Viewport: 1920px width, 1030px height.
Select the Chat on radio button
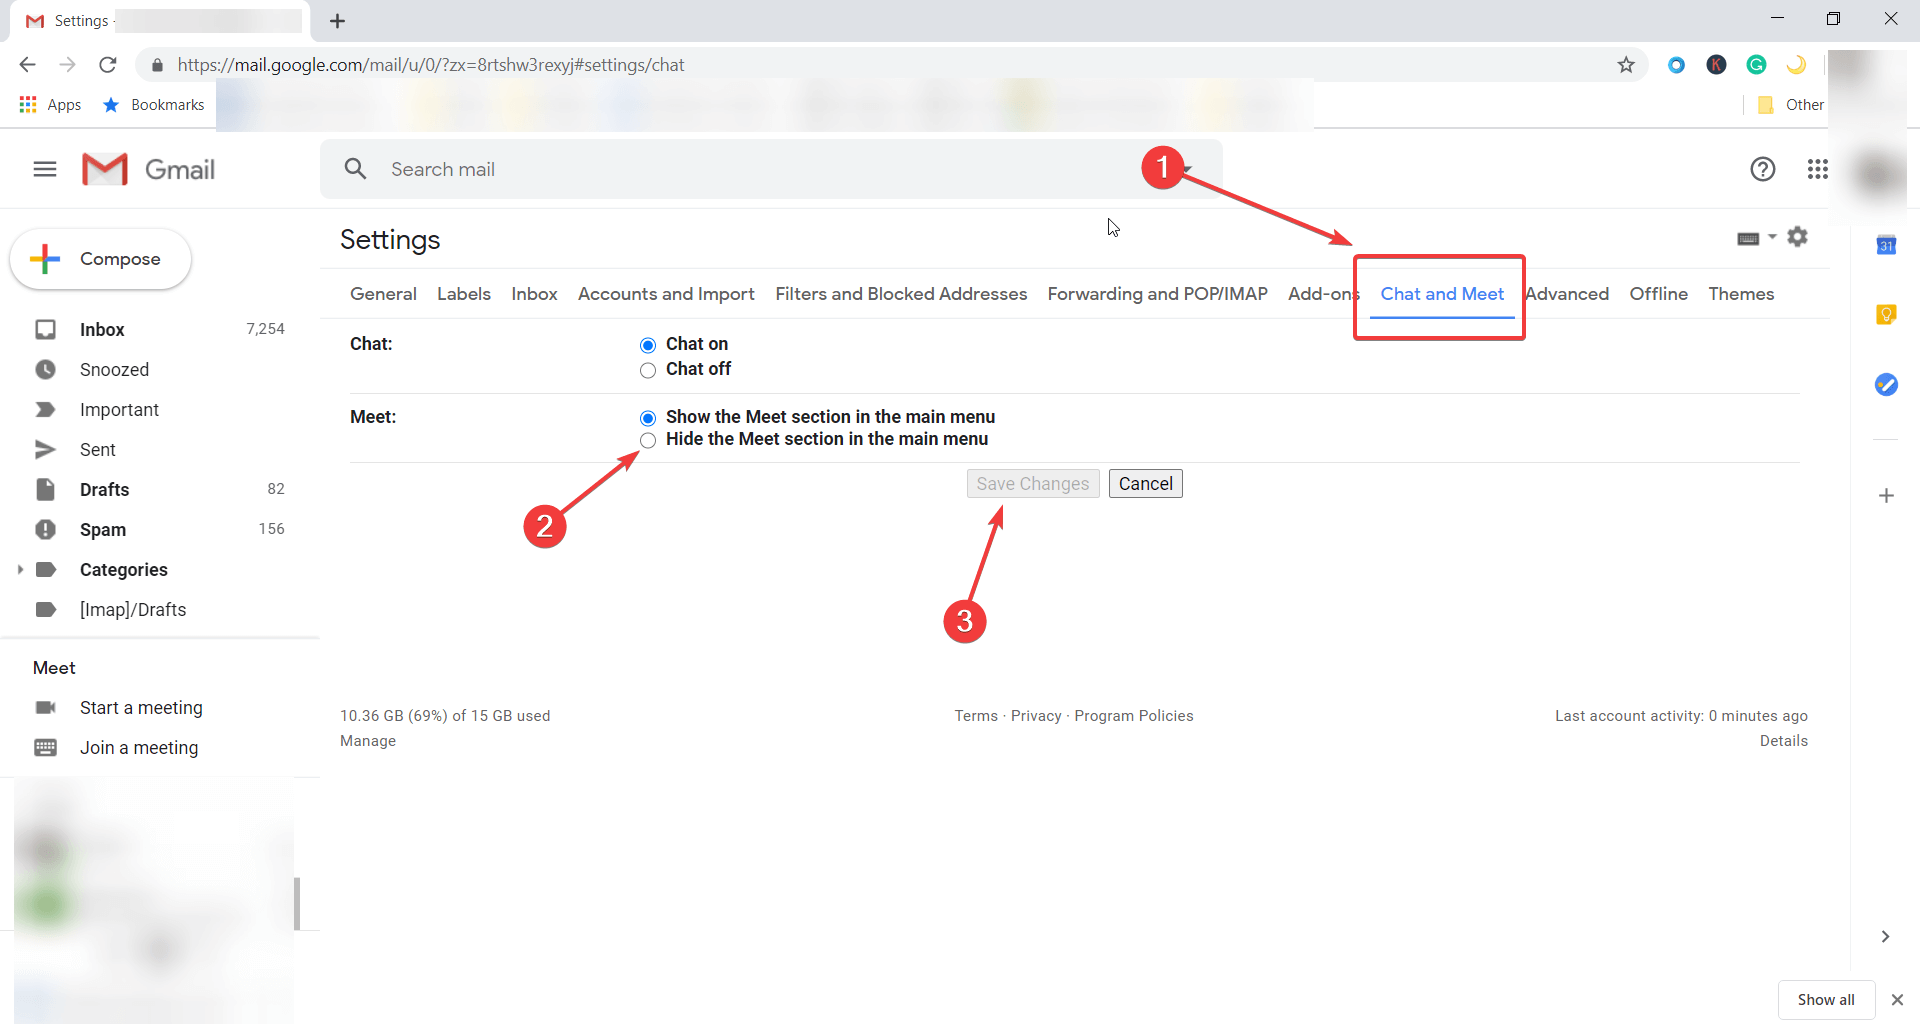[x=648, y=345]
